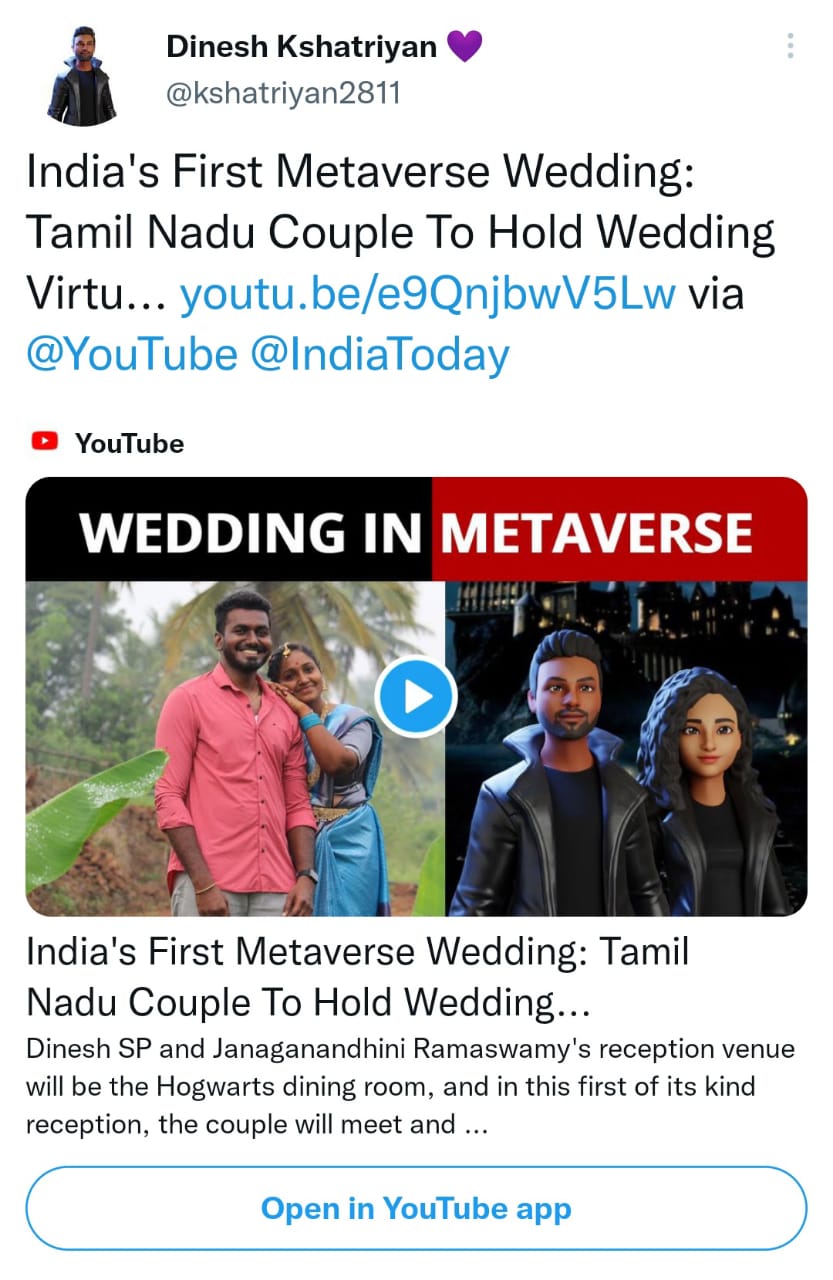Open the card title India's First Metaverse Wedding

click(x=358, y=977)
